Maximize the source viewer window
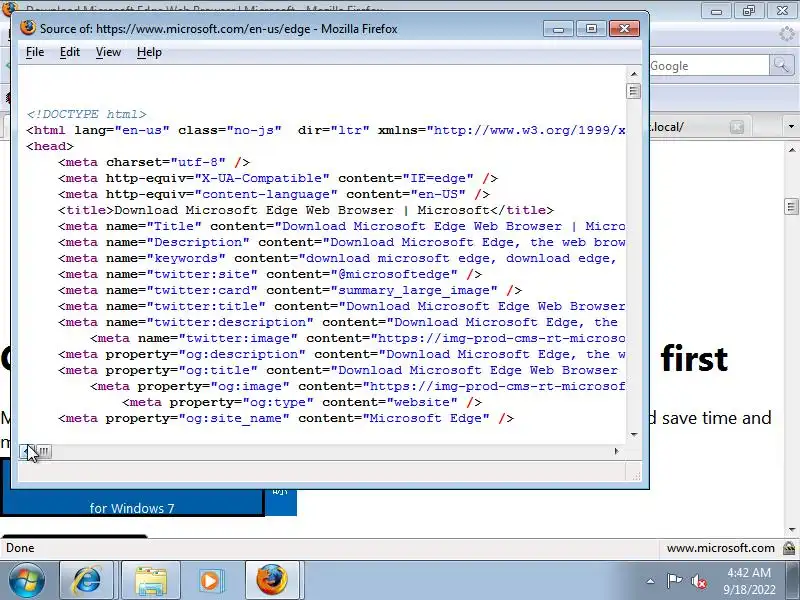800x600 pixels. (591, 29)
